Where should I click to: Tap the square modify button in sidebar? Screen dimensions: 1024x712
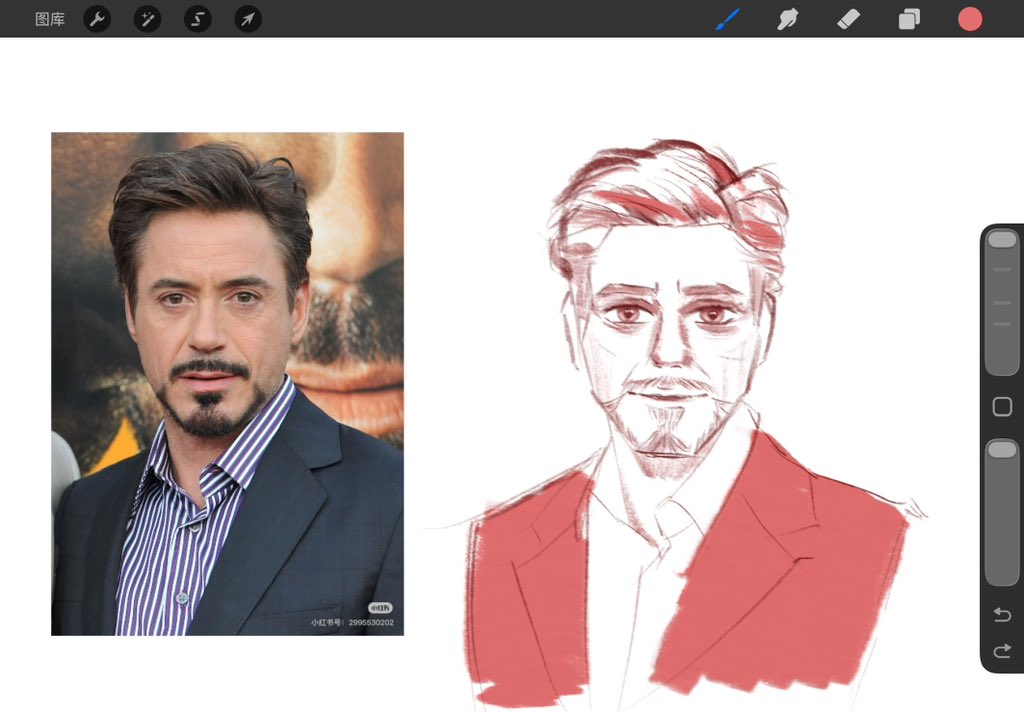[x=1002, y=406]
